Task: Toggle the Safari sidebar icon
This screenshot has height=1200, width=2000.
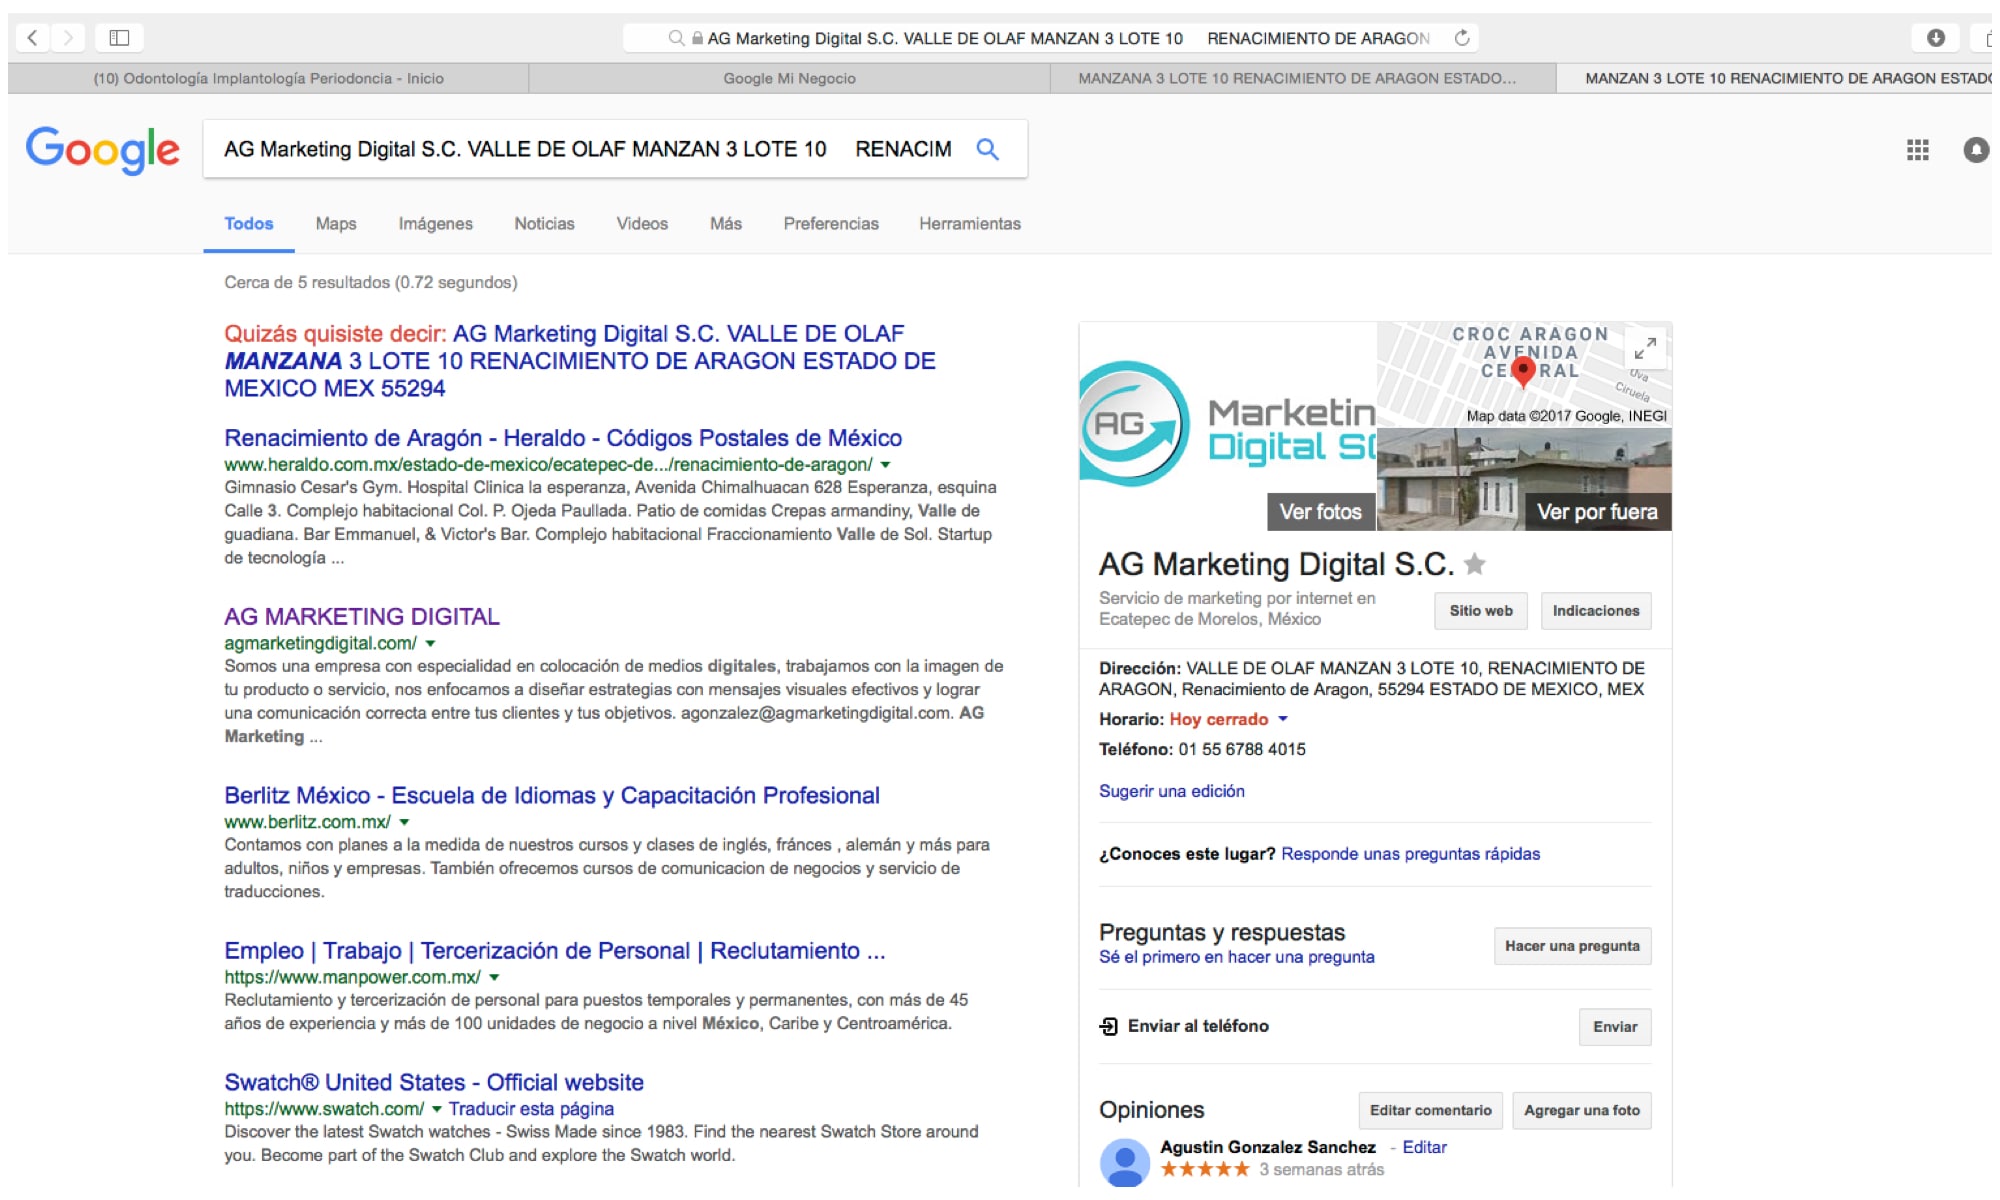Action: point(119,38)
